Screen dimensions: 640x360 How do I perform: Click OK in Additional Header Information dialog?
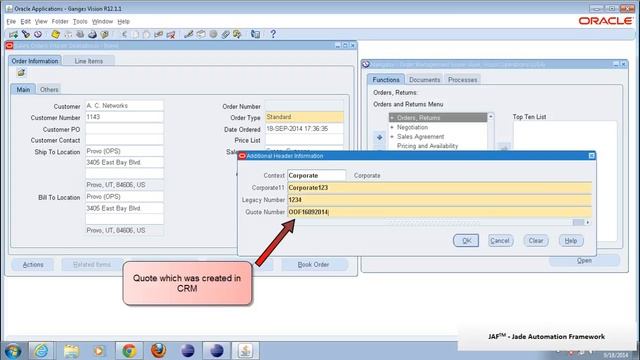click(466, 241)
